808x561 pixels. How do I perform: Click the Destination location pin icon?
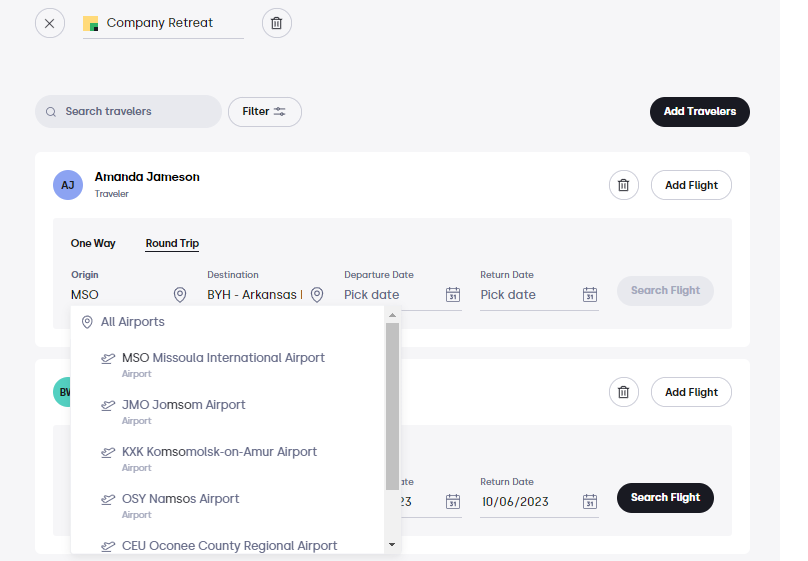[317, 295]
